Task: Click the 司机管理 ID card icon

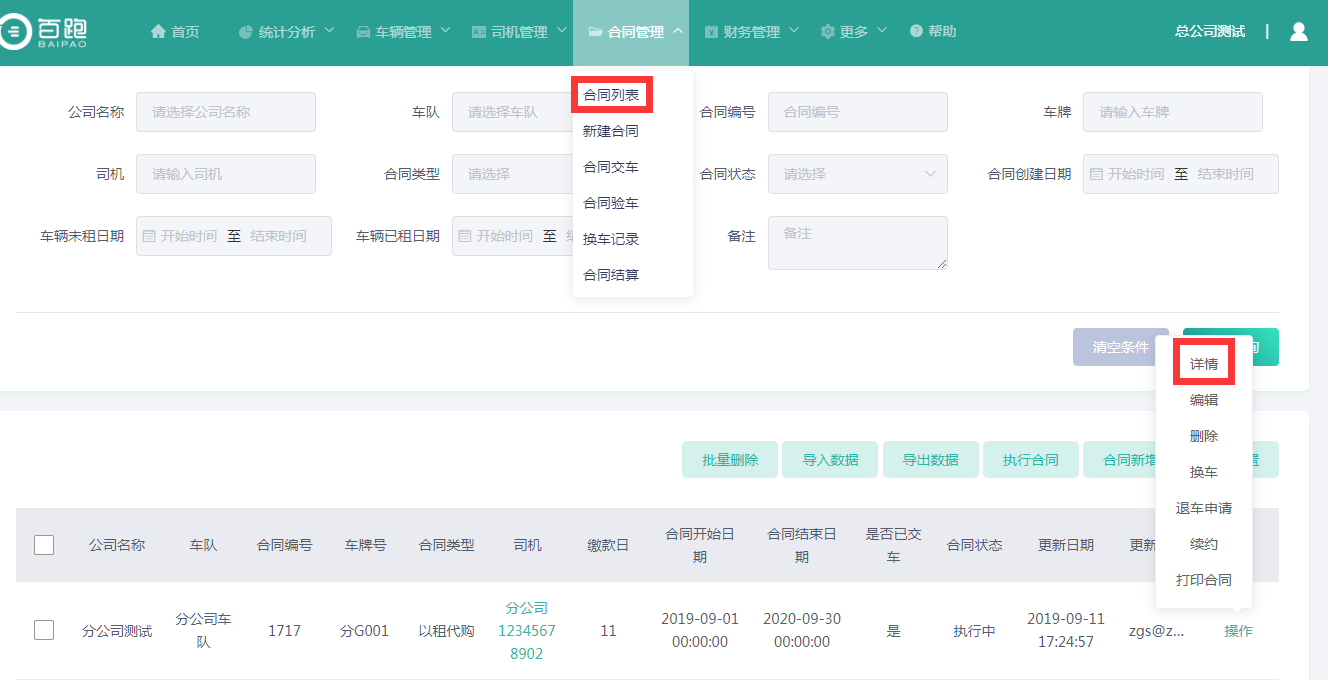Action: pyautogui.click(x=479, y=32)
